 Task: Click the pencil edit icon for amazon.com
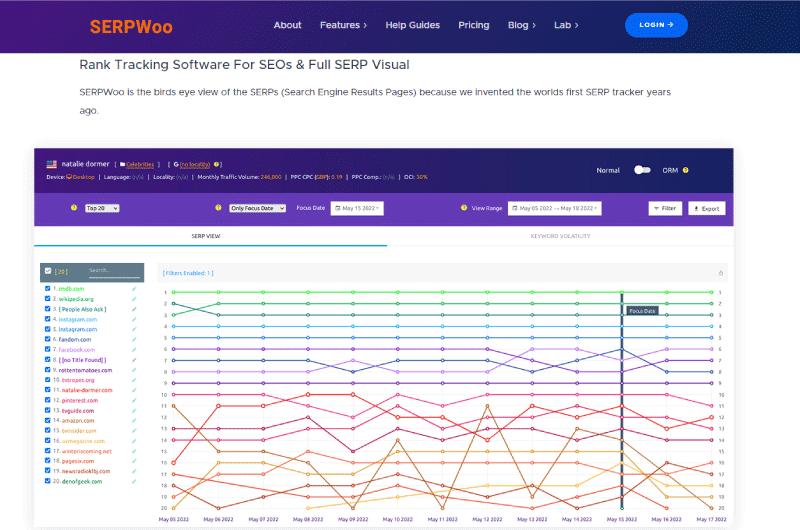point(134,421)
